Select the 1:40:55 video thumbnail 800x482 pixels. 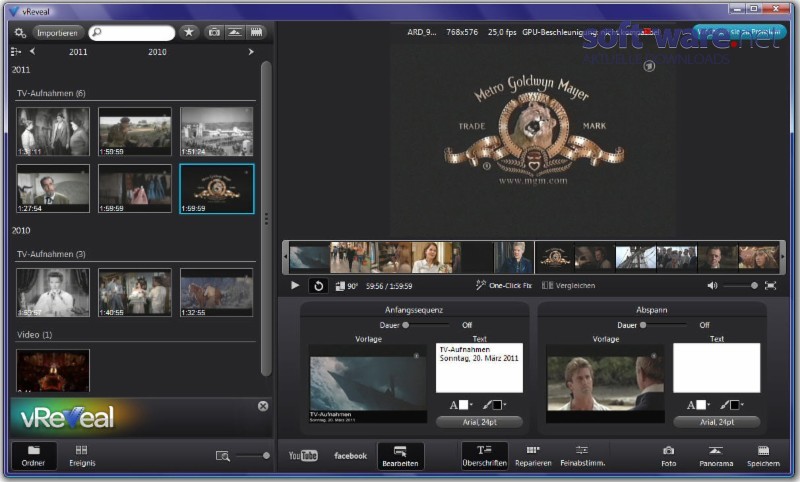(135, 293)
